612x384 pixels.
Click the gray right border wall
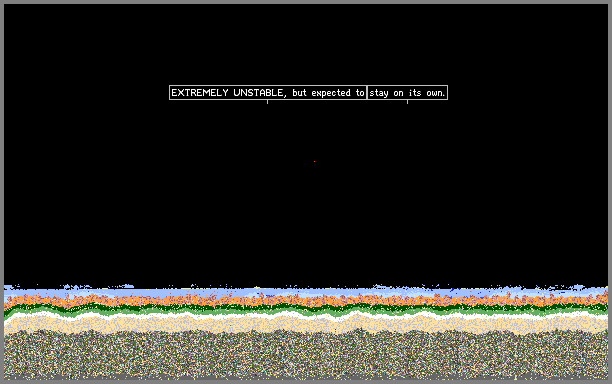pyautogui.click(x=610, y=192)
